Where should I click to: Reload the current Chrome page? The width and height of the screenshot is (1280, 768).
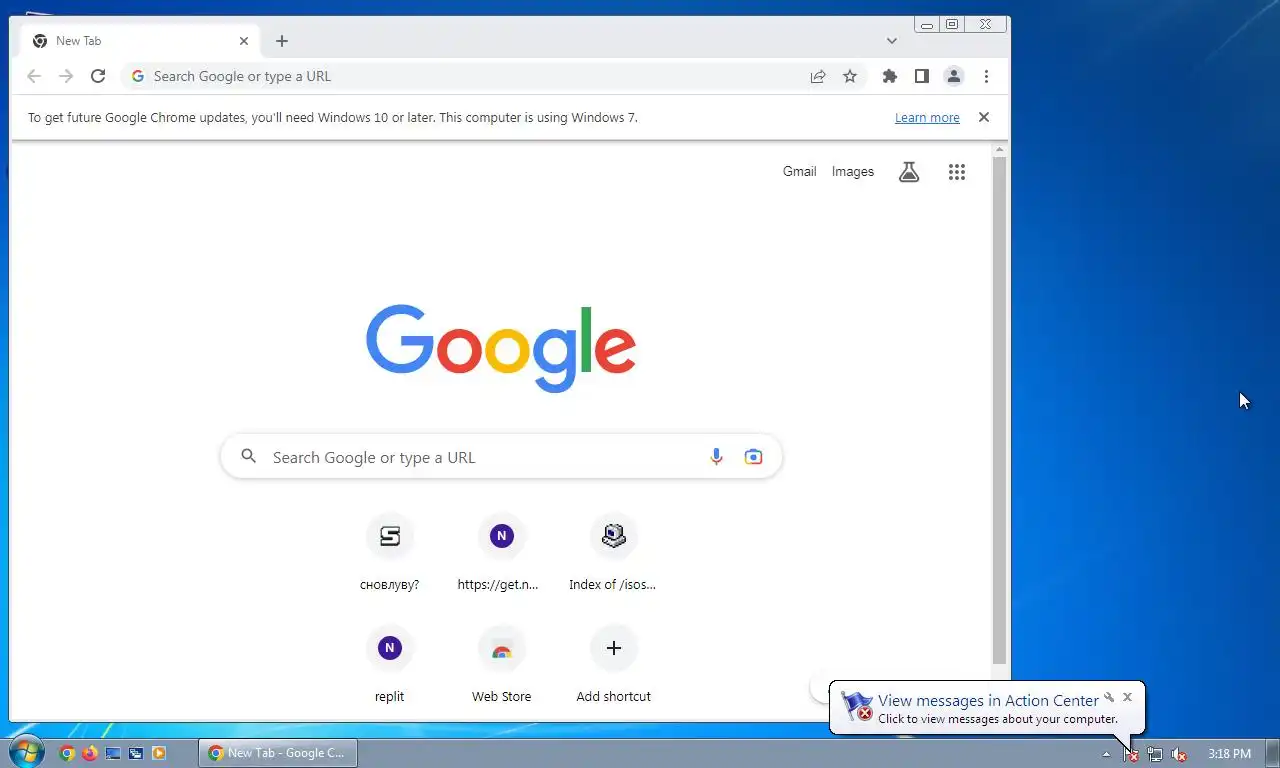98,76
